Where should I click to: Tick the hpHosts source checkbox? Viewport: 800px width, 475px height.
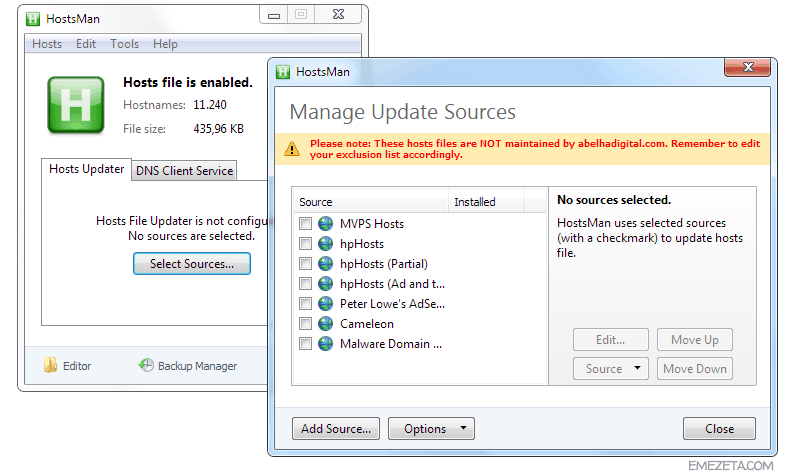305,243
